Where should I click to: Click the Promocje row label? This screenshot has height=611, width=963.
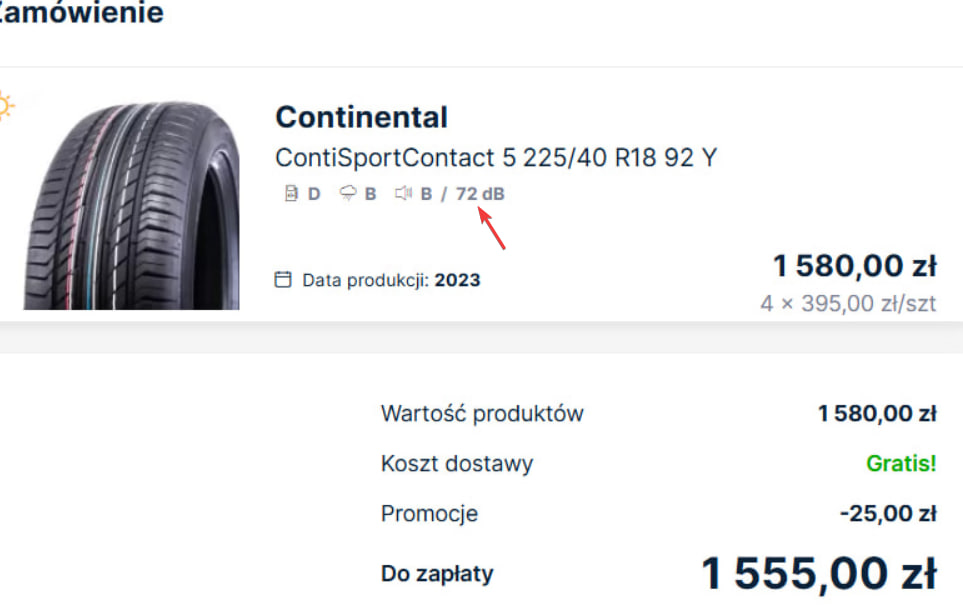(429, 514)
